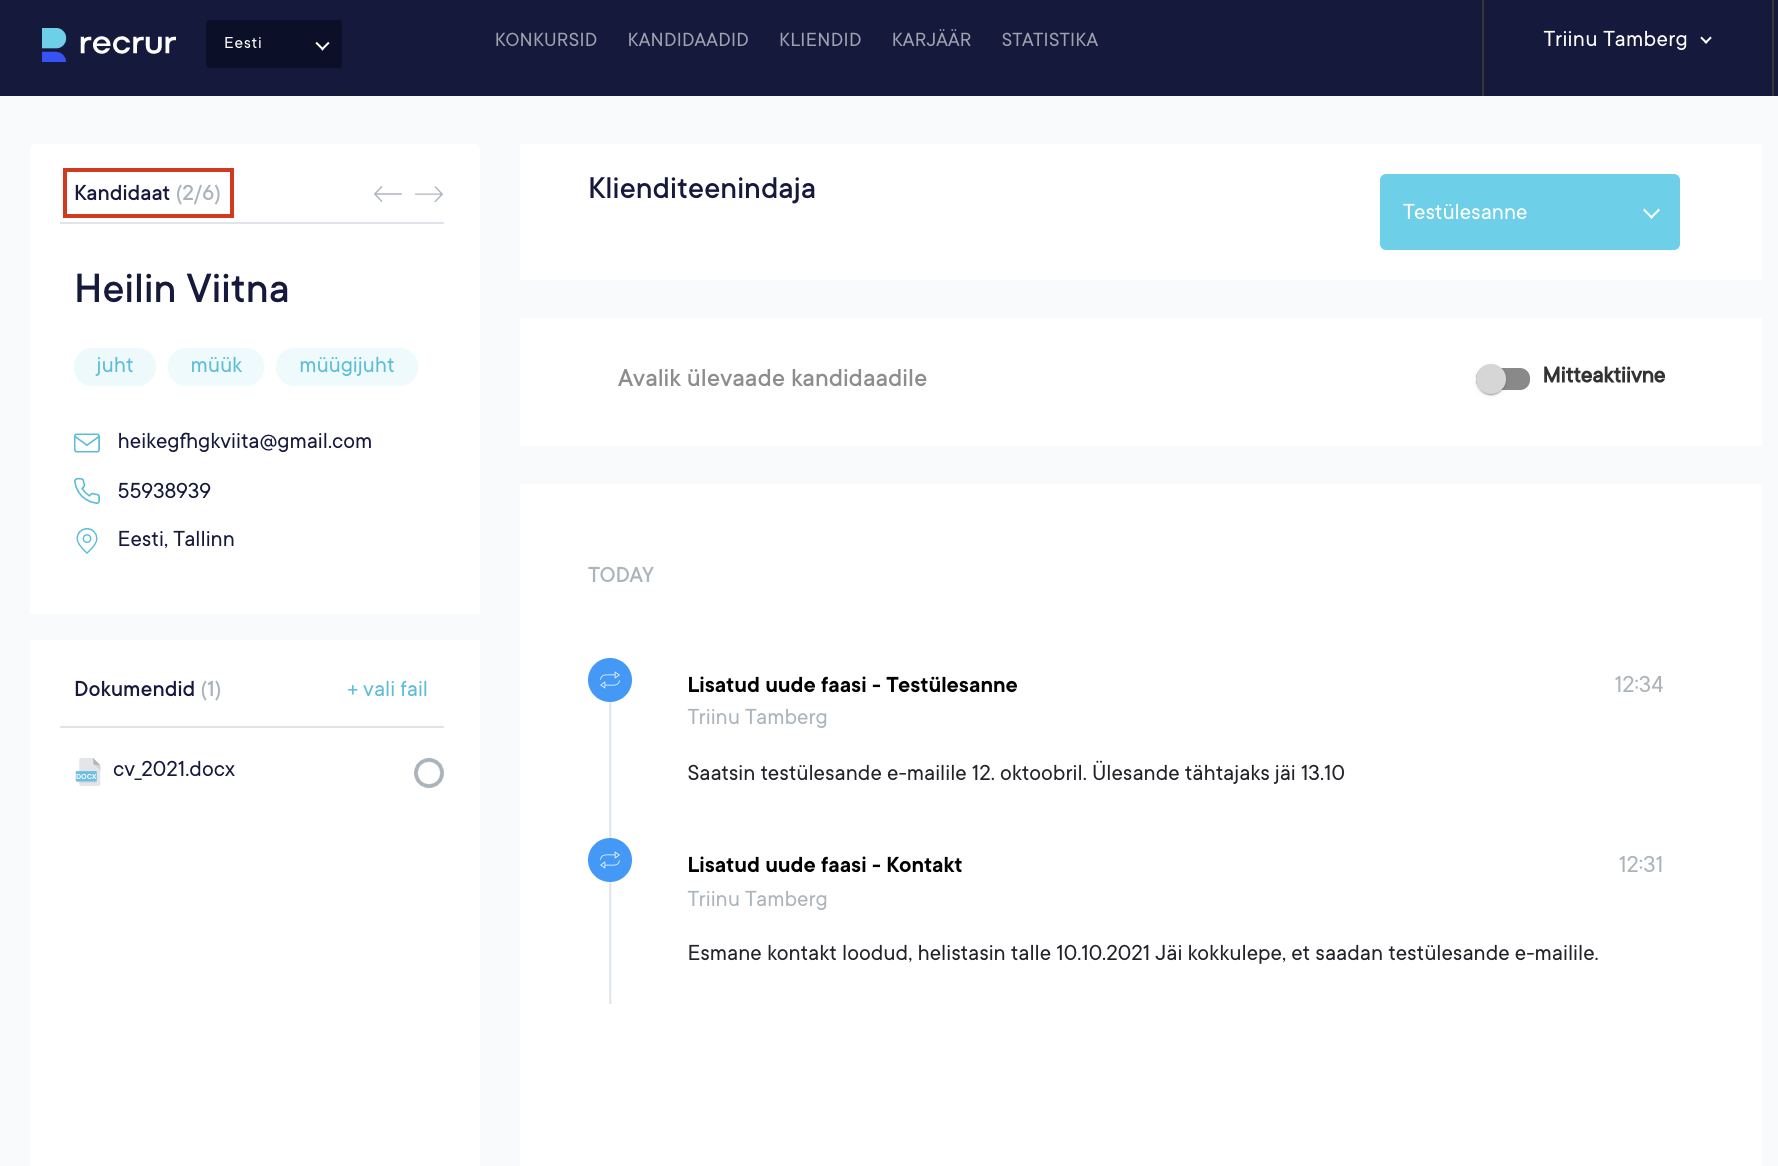Navigate to KANDIDAADID section
The width and height of the screenshot is (1778, 1166).
pos(688,40)
